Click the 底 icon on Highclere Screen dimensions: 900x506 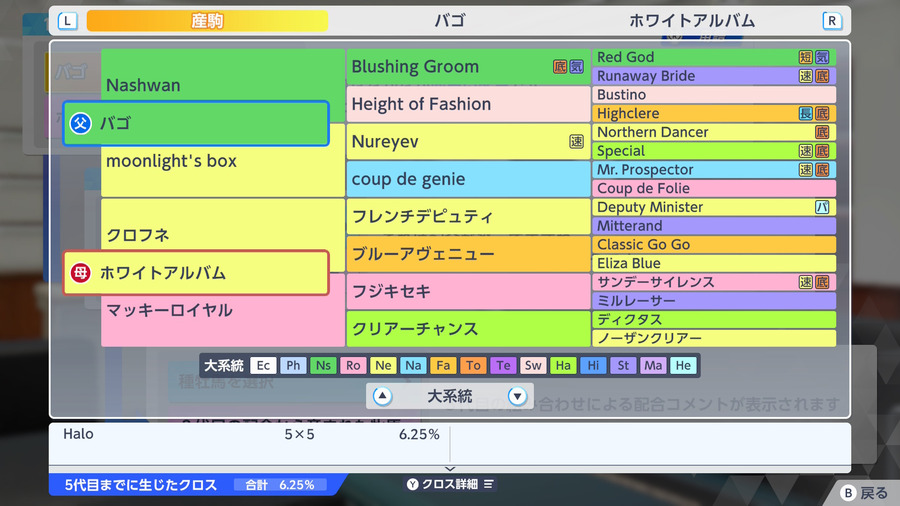pyautogui.click(x=822, y=113)
